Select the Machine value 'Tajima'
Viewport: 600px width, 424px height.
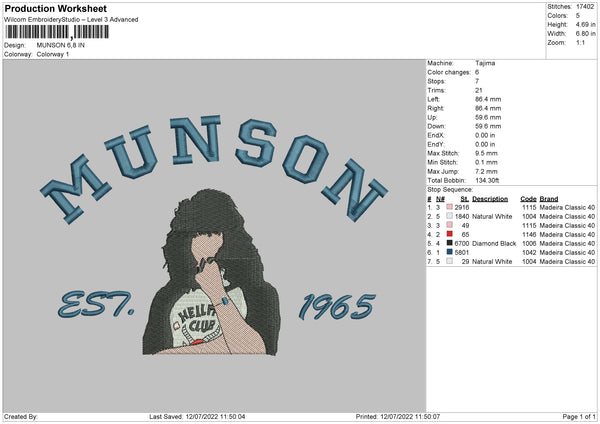tap(485, 63)
